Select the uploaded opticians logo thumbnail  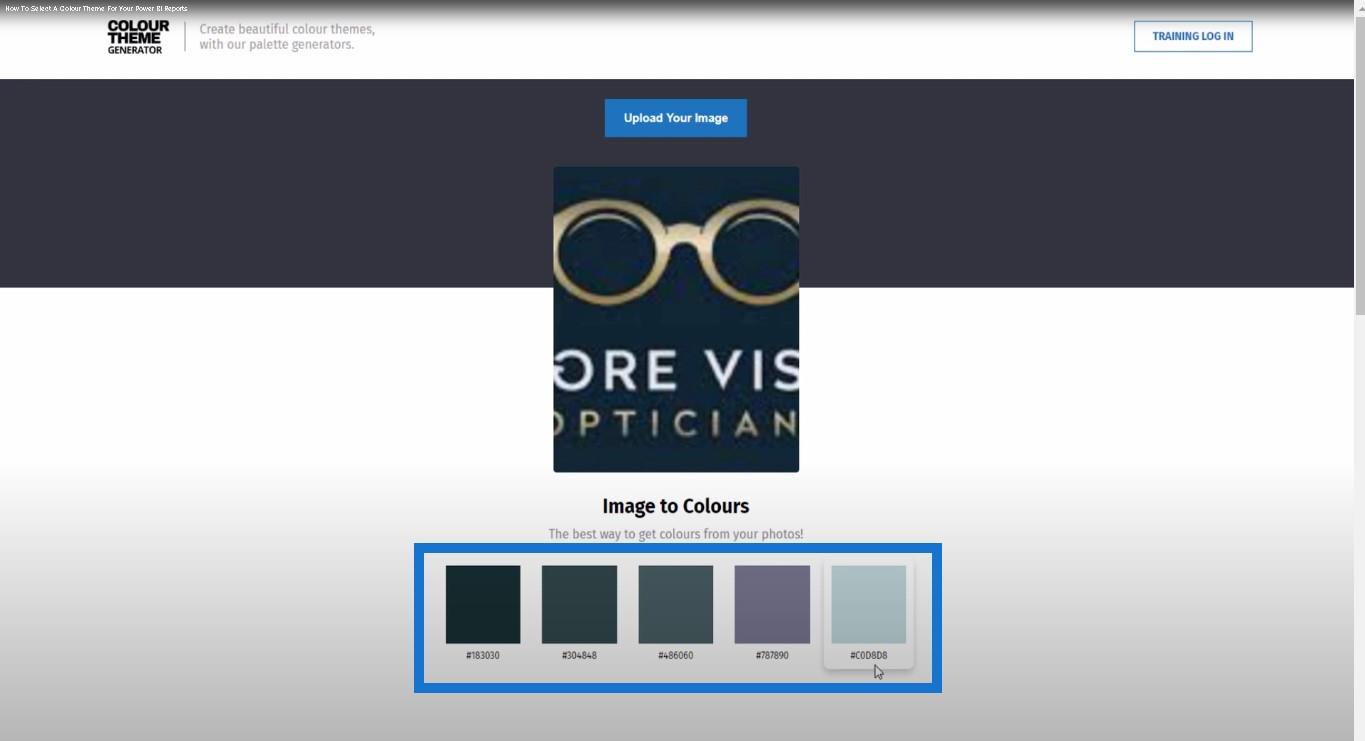coord(676,319)
